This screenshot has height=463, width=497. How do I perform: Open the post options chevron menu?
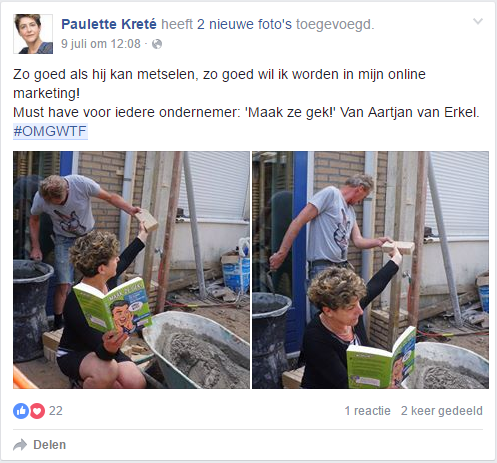(x=478, y=22)
